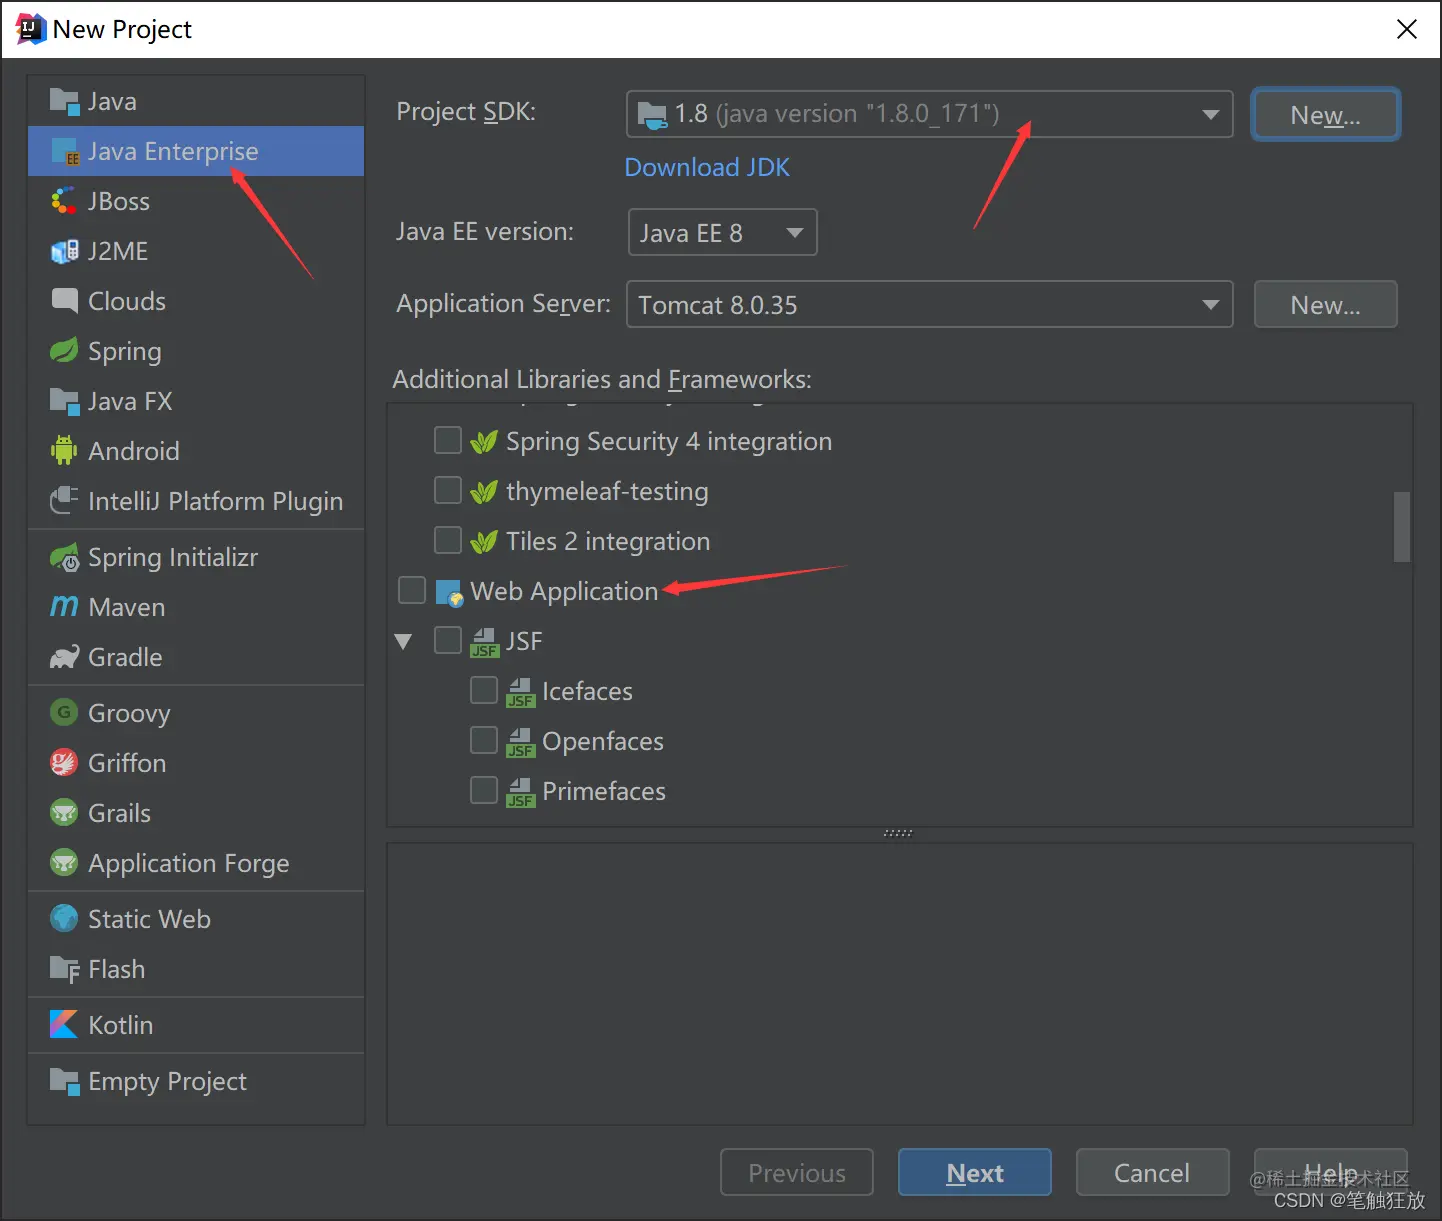
Task: Select Java Enterprise project type
Action: tap(196, 151)
